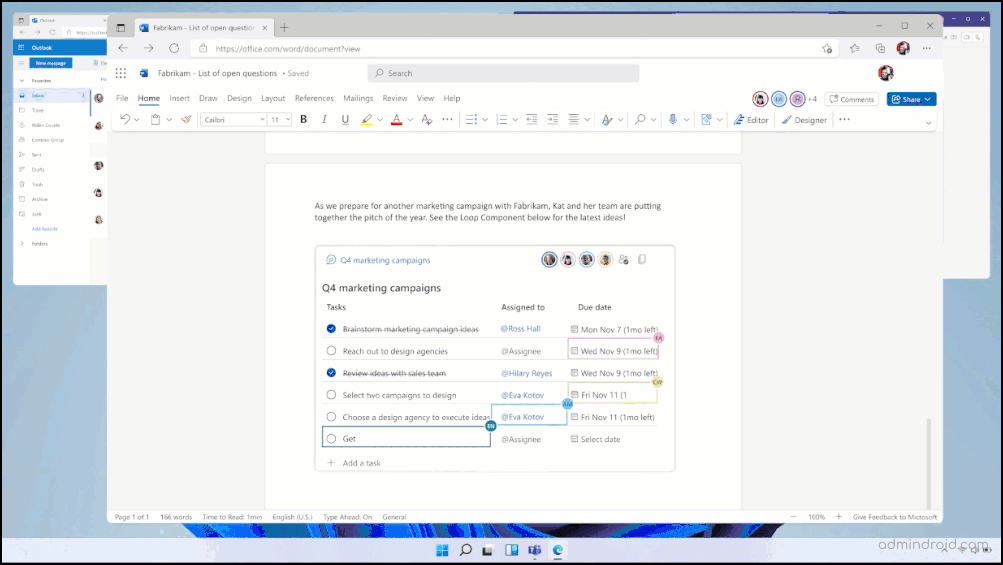The image size is (1003, 565).
Task: Open the app launcher waffle icon
Action: click(121, 73)
